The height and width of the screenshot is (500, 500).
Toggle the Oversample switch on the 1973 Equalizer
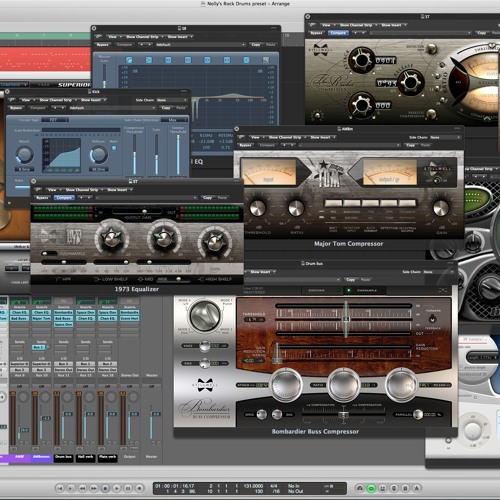click(49, 254)
